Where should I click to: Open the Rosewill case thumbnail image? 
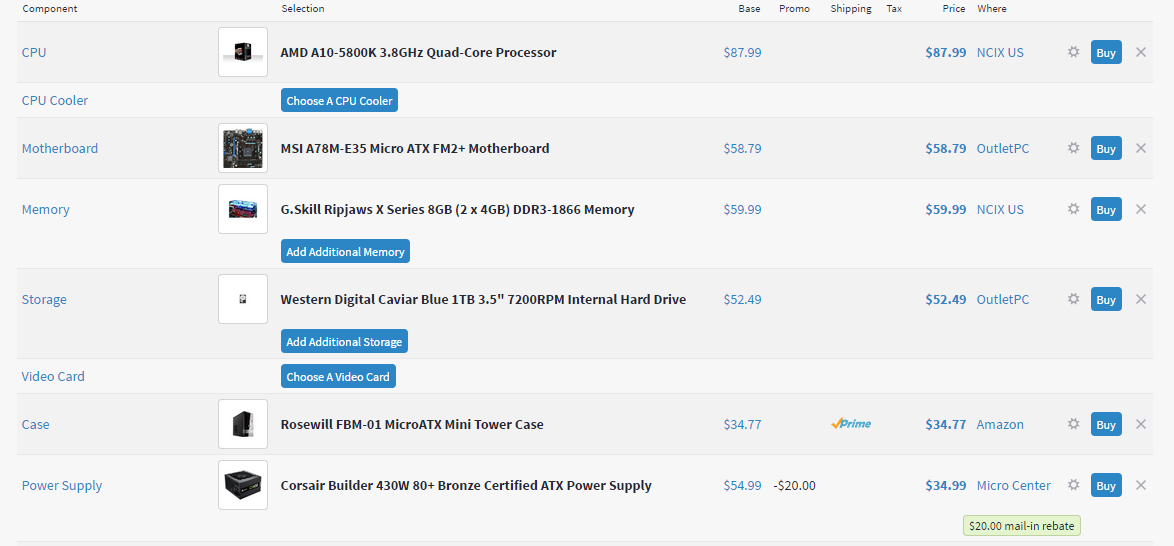point(243,424)
